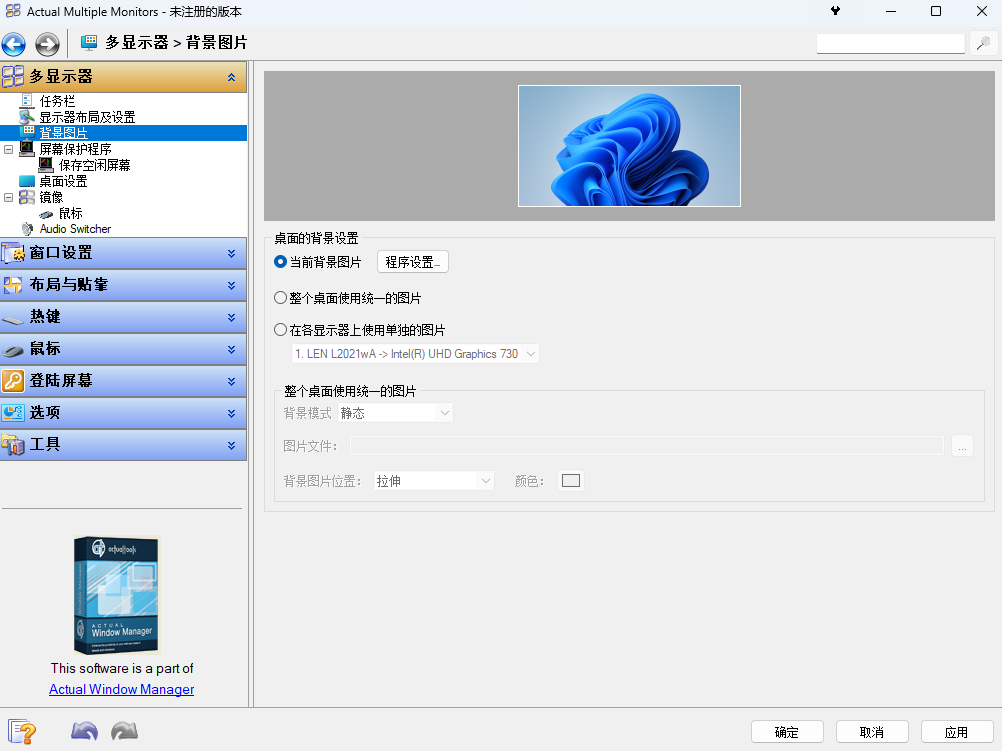
Task: Click the Actual Window Manager box image
Action: click(x=116, y=594)
